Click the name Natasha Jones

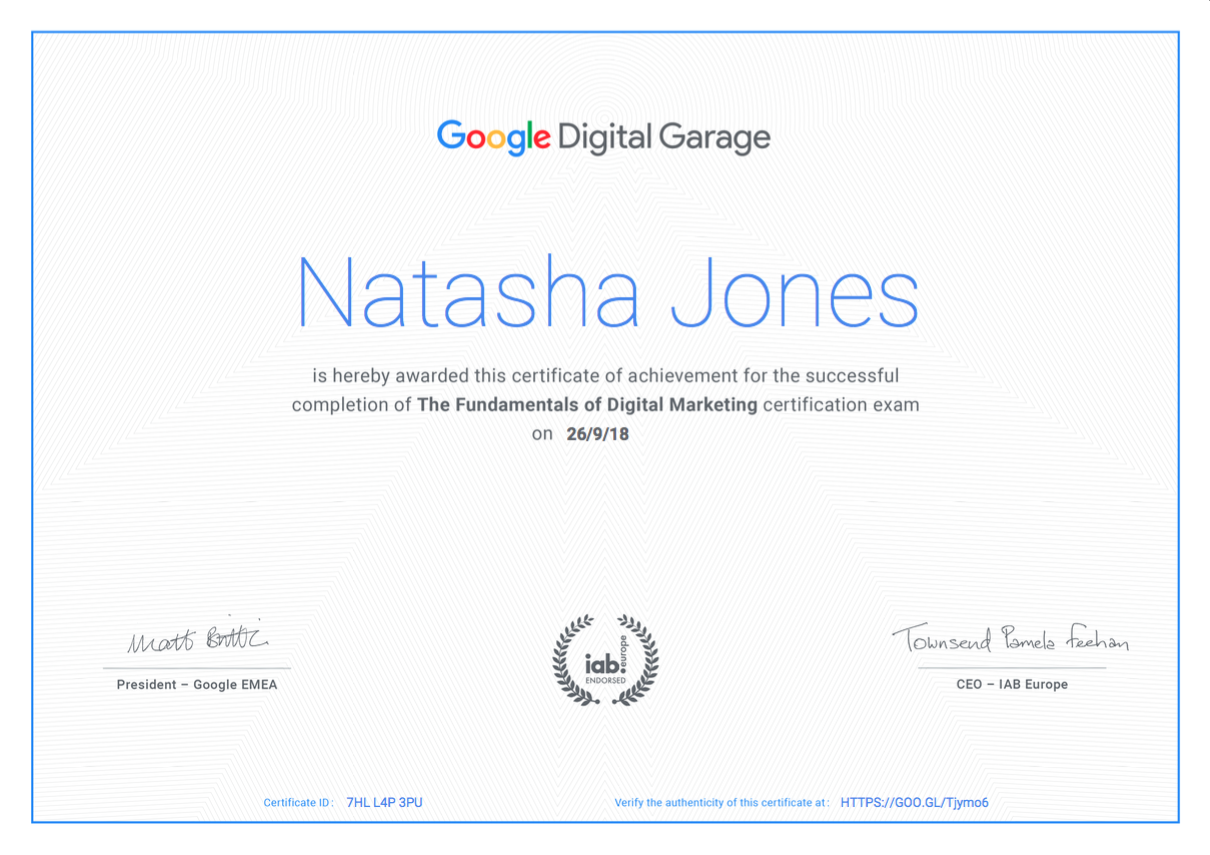click(608, 290)
